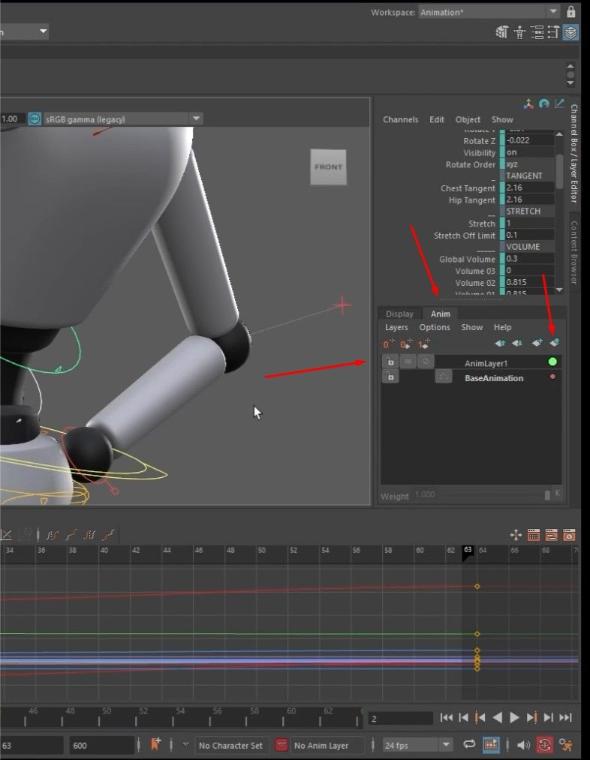Image resolution: width=590 pixels, height=760 pixels.
Task: Switch to the Display layer tab
Action: click(x=399, y=314)
